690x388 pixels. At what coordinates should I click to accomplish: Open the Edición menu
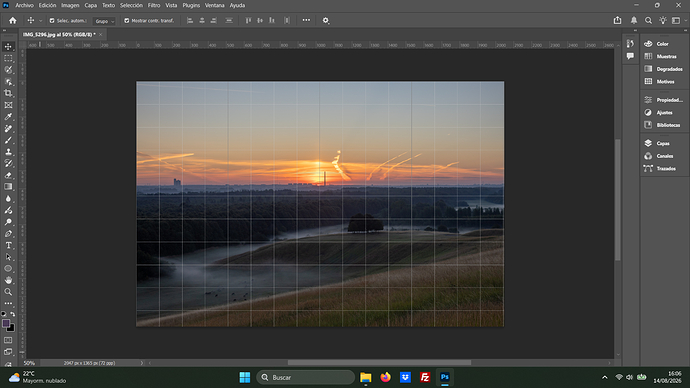click(x=47, y=5)
